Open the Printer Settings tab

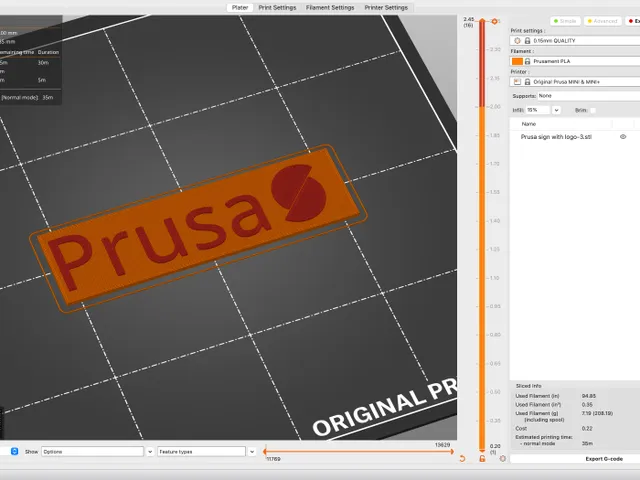click(386, 8)
